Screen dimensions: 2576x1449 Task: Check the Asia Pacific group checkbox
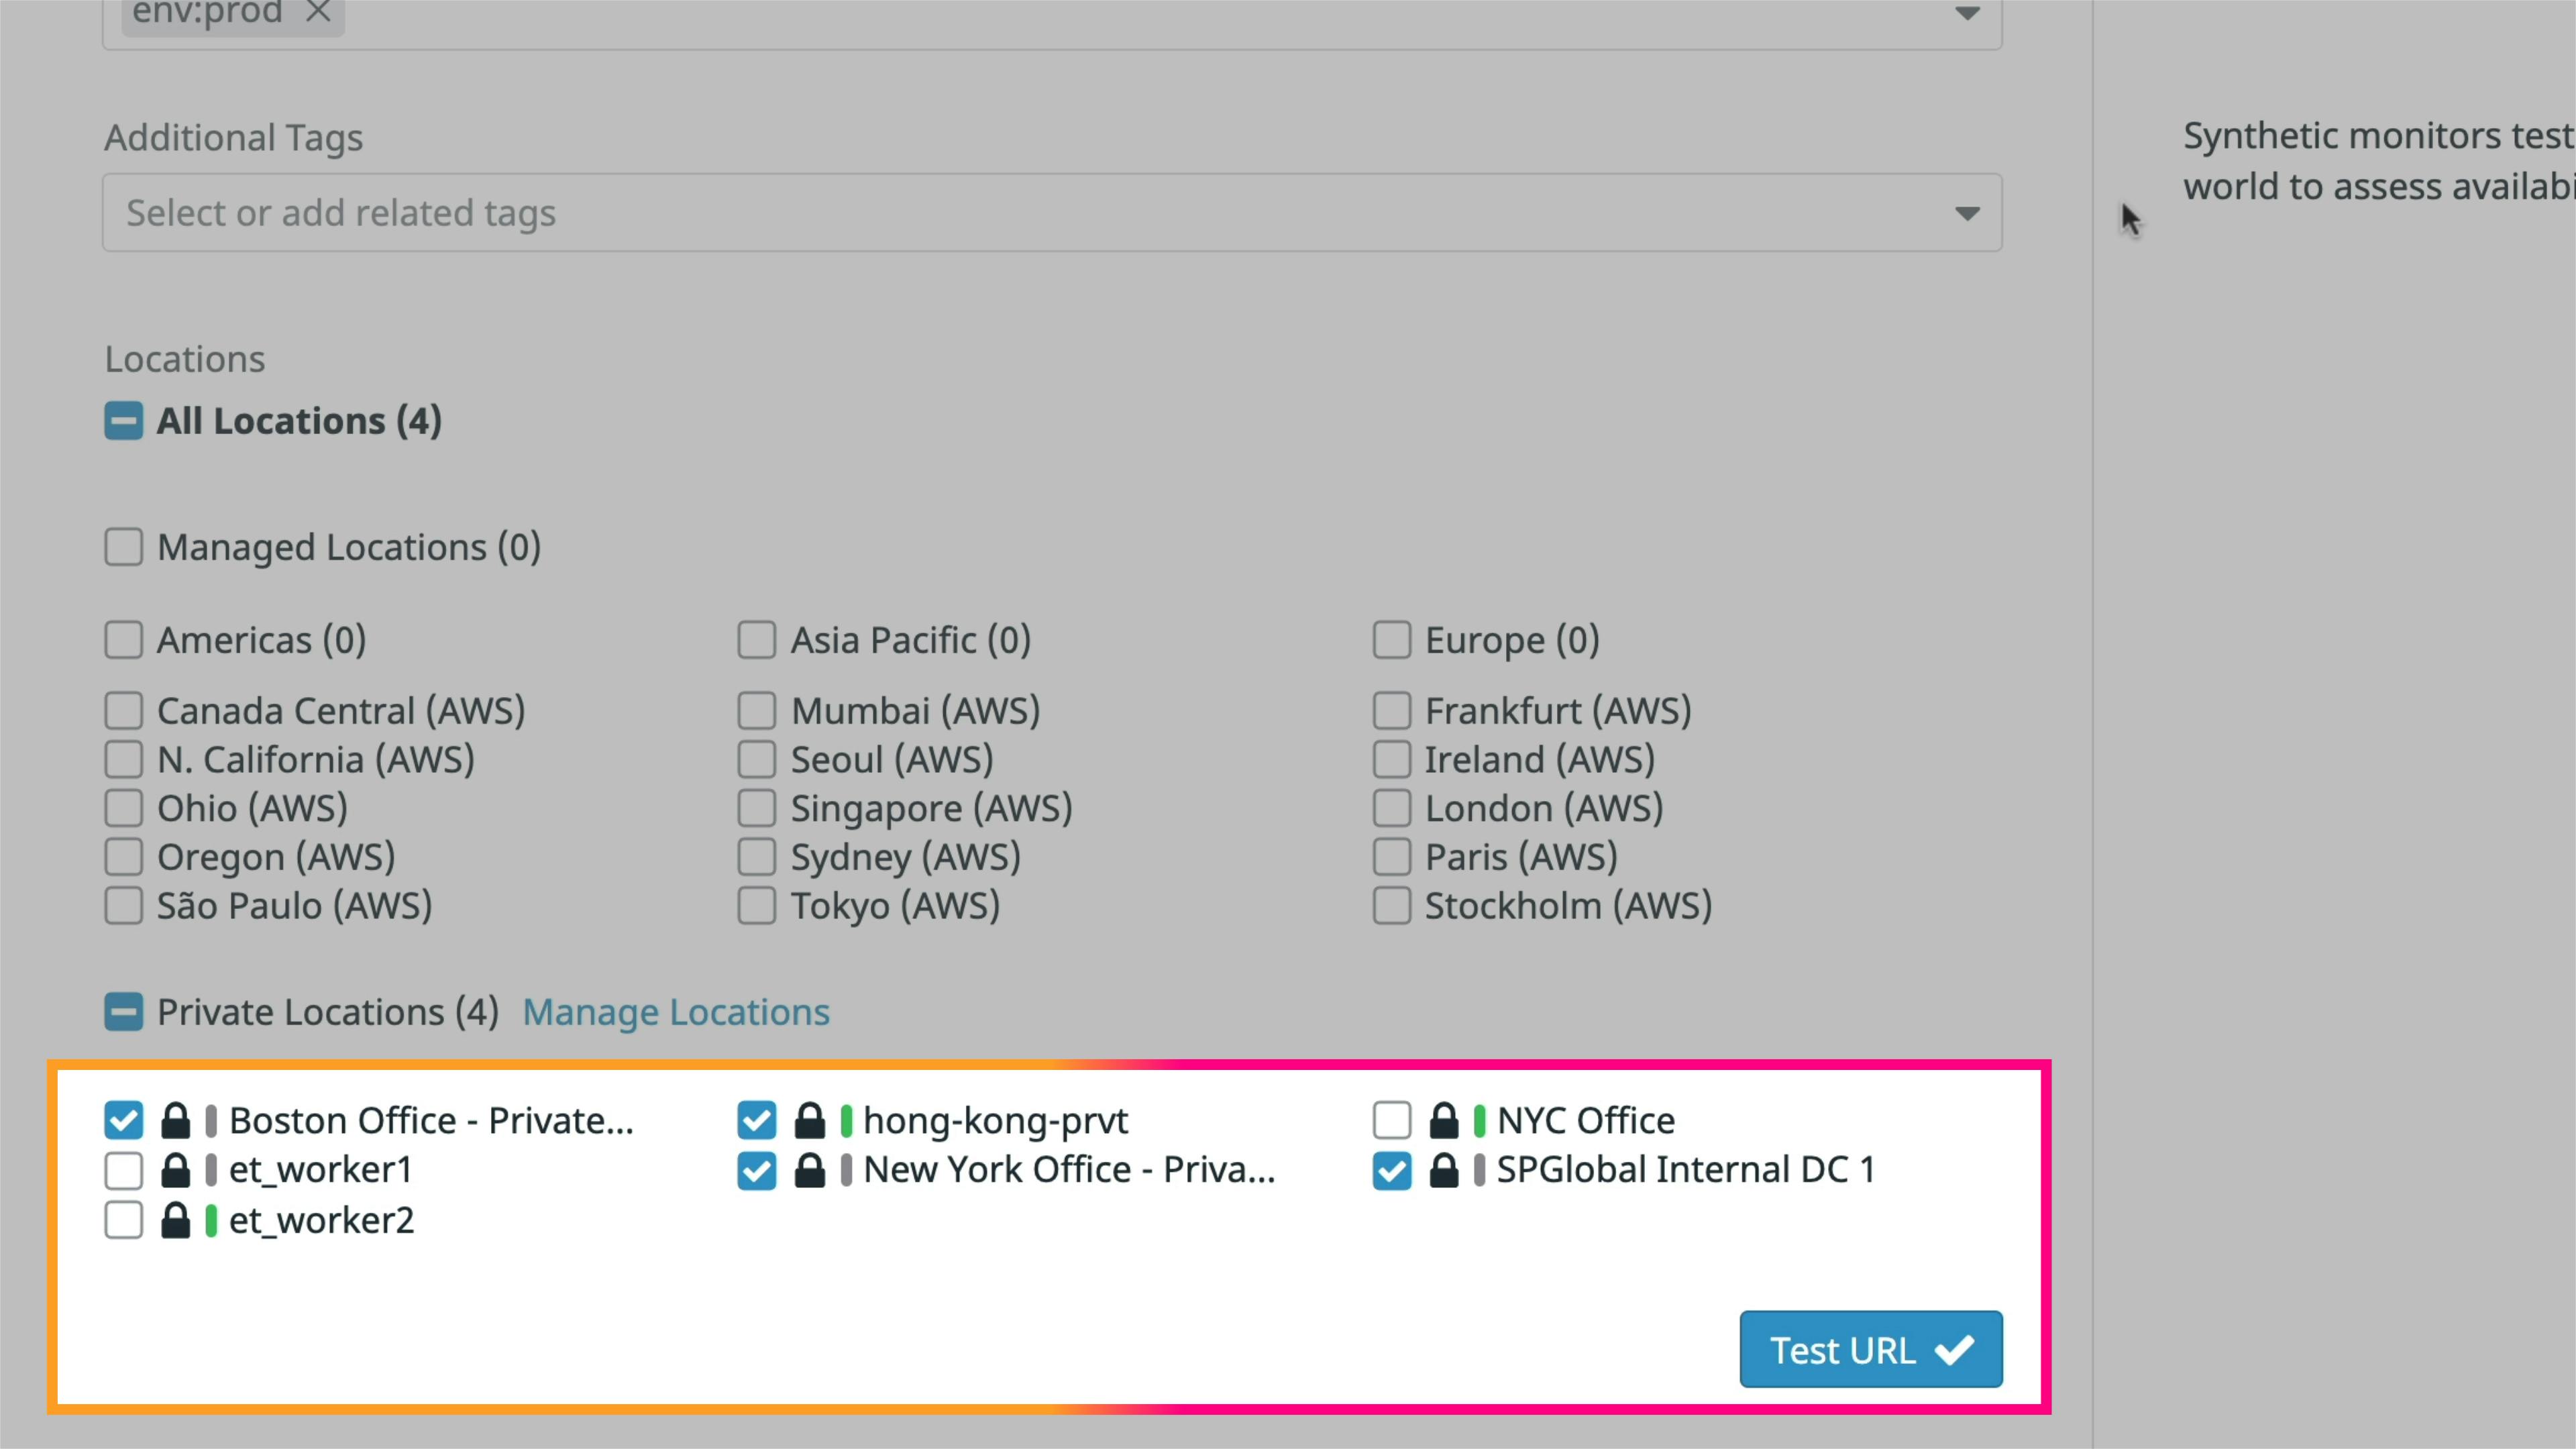(757, 640)
